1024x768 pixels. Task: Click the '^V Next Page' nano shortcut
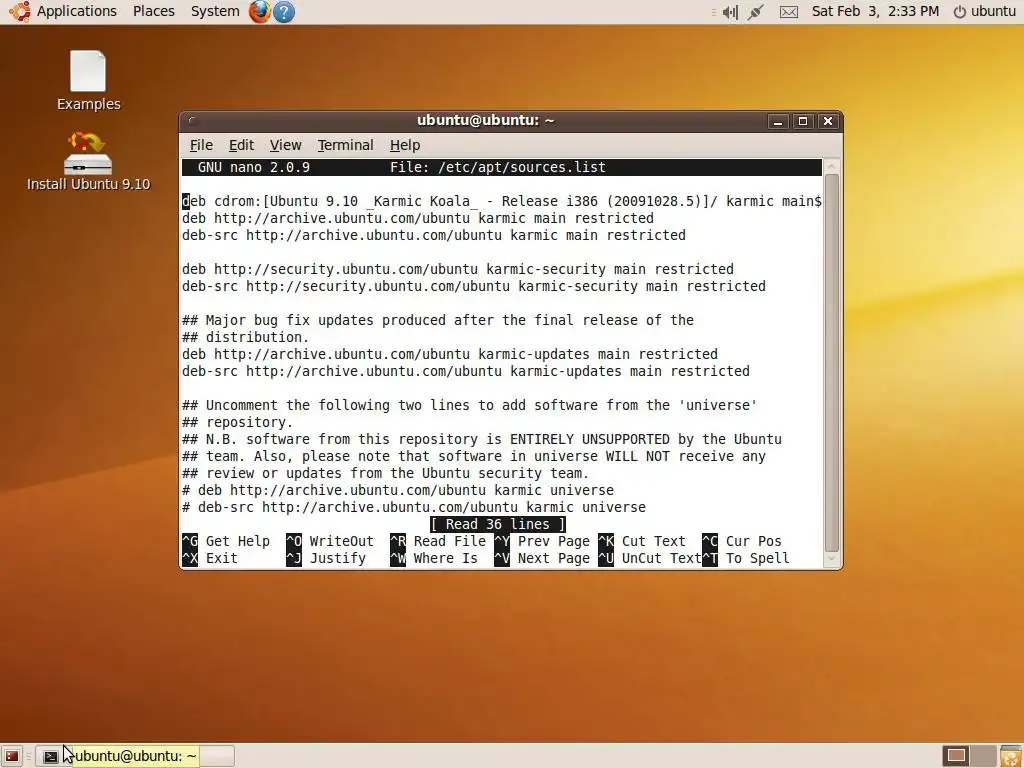[542, 558]
